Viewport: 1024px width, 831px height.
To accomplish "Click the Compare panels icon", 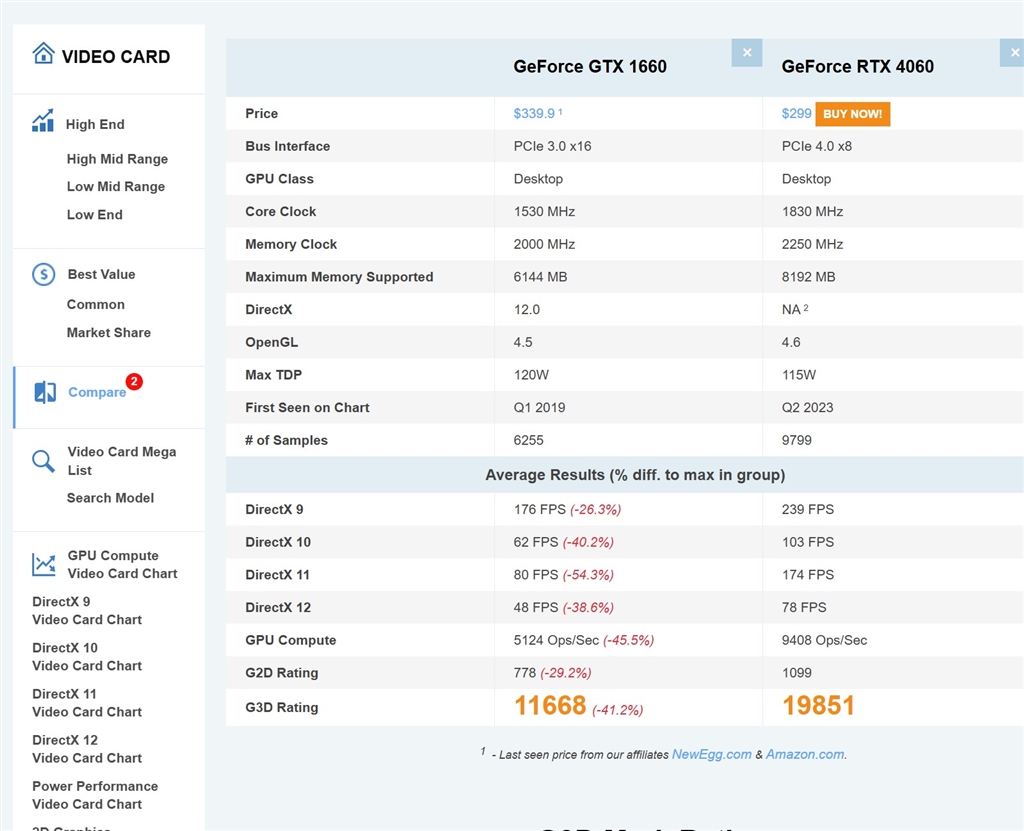I will [x=45, y=392].
